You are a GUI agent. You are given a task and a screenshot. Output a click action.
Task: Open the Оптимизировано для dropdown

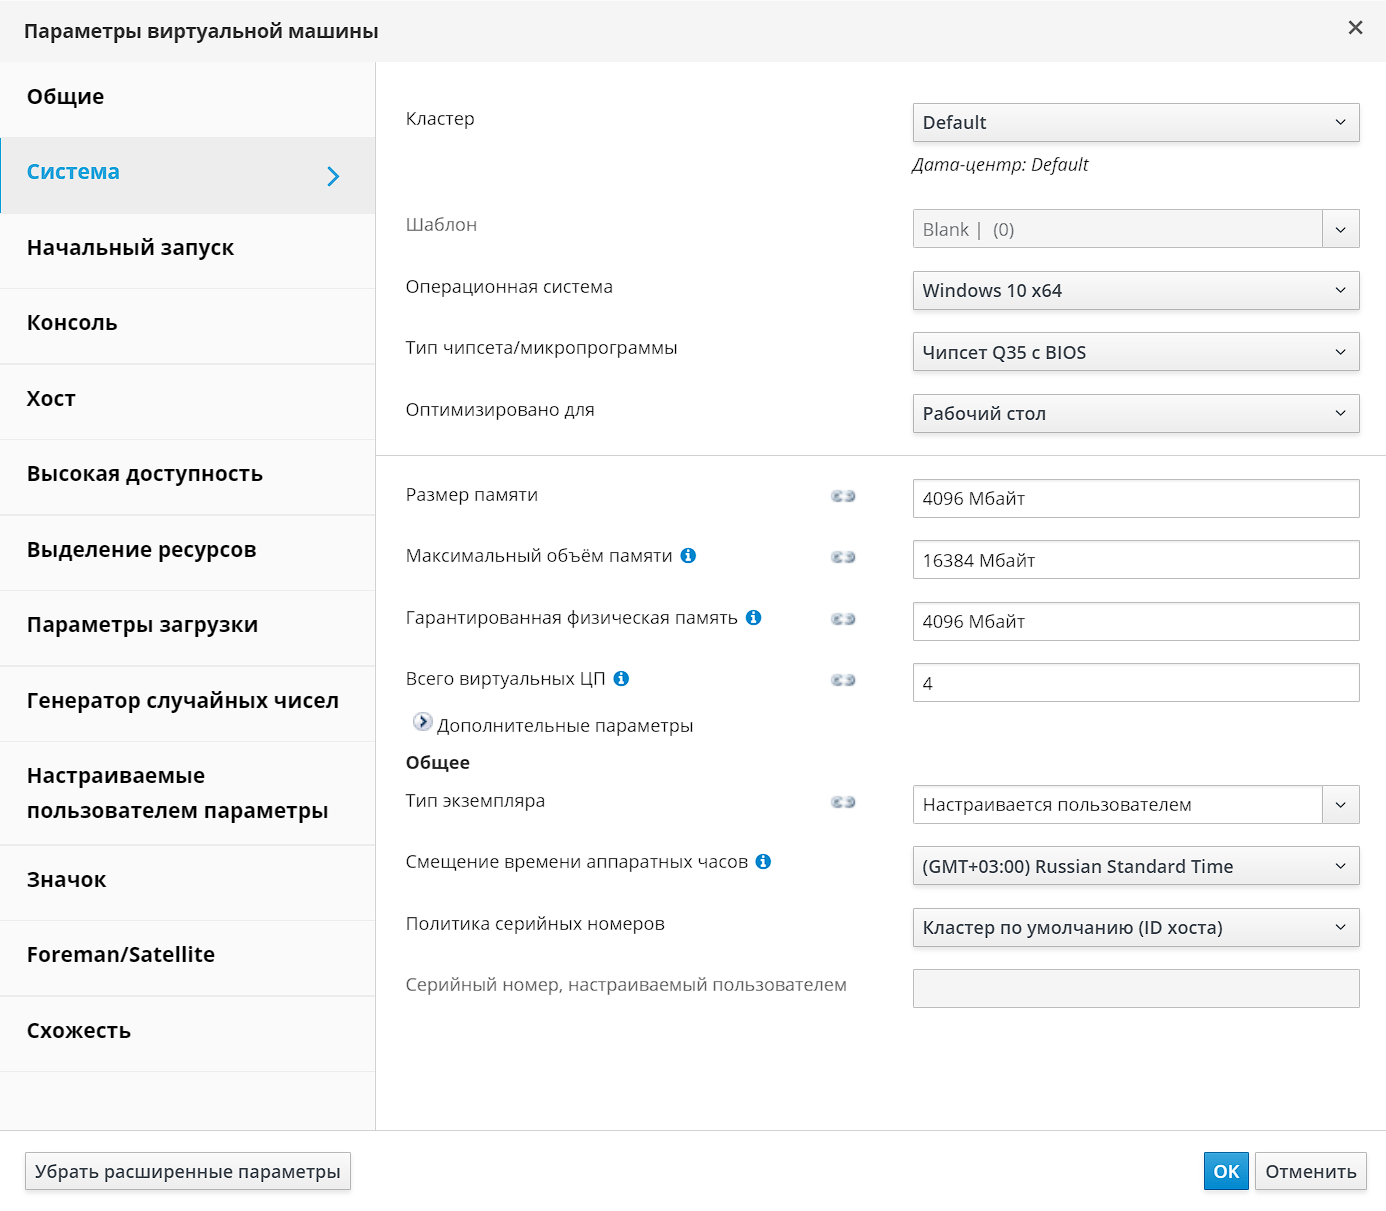click(x=1135, y=414)
